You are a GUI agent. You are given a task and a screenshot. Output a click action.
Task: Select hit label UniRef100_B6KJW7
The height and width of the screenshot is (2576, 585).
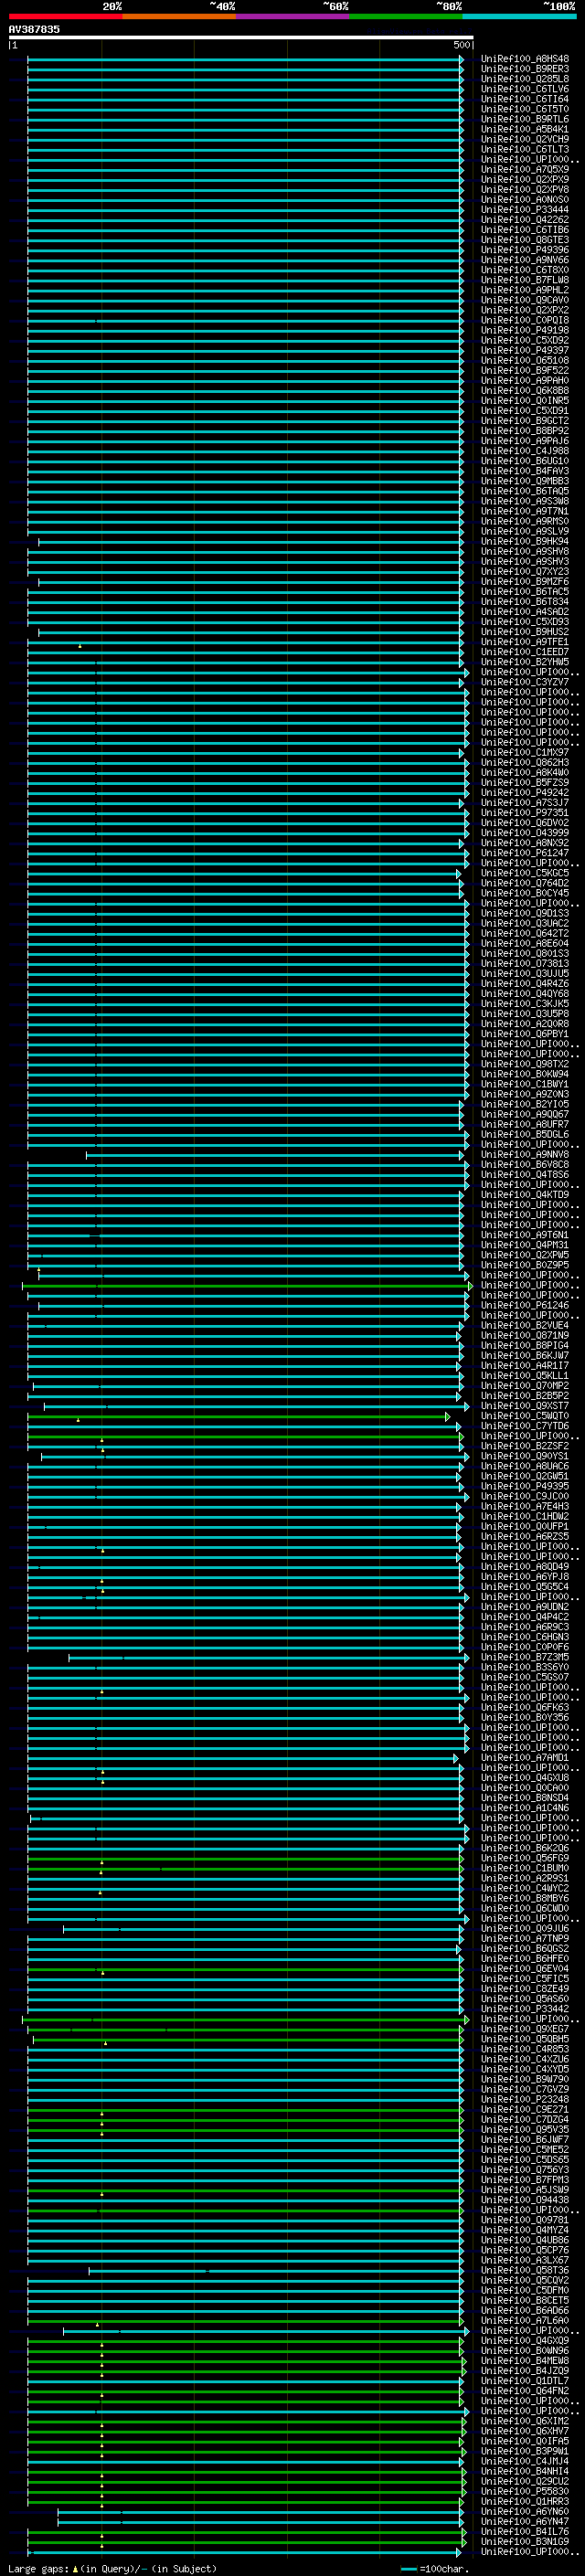[x=525, y=1356]
